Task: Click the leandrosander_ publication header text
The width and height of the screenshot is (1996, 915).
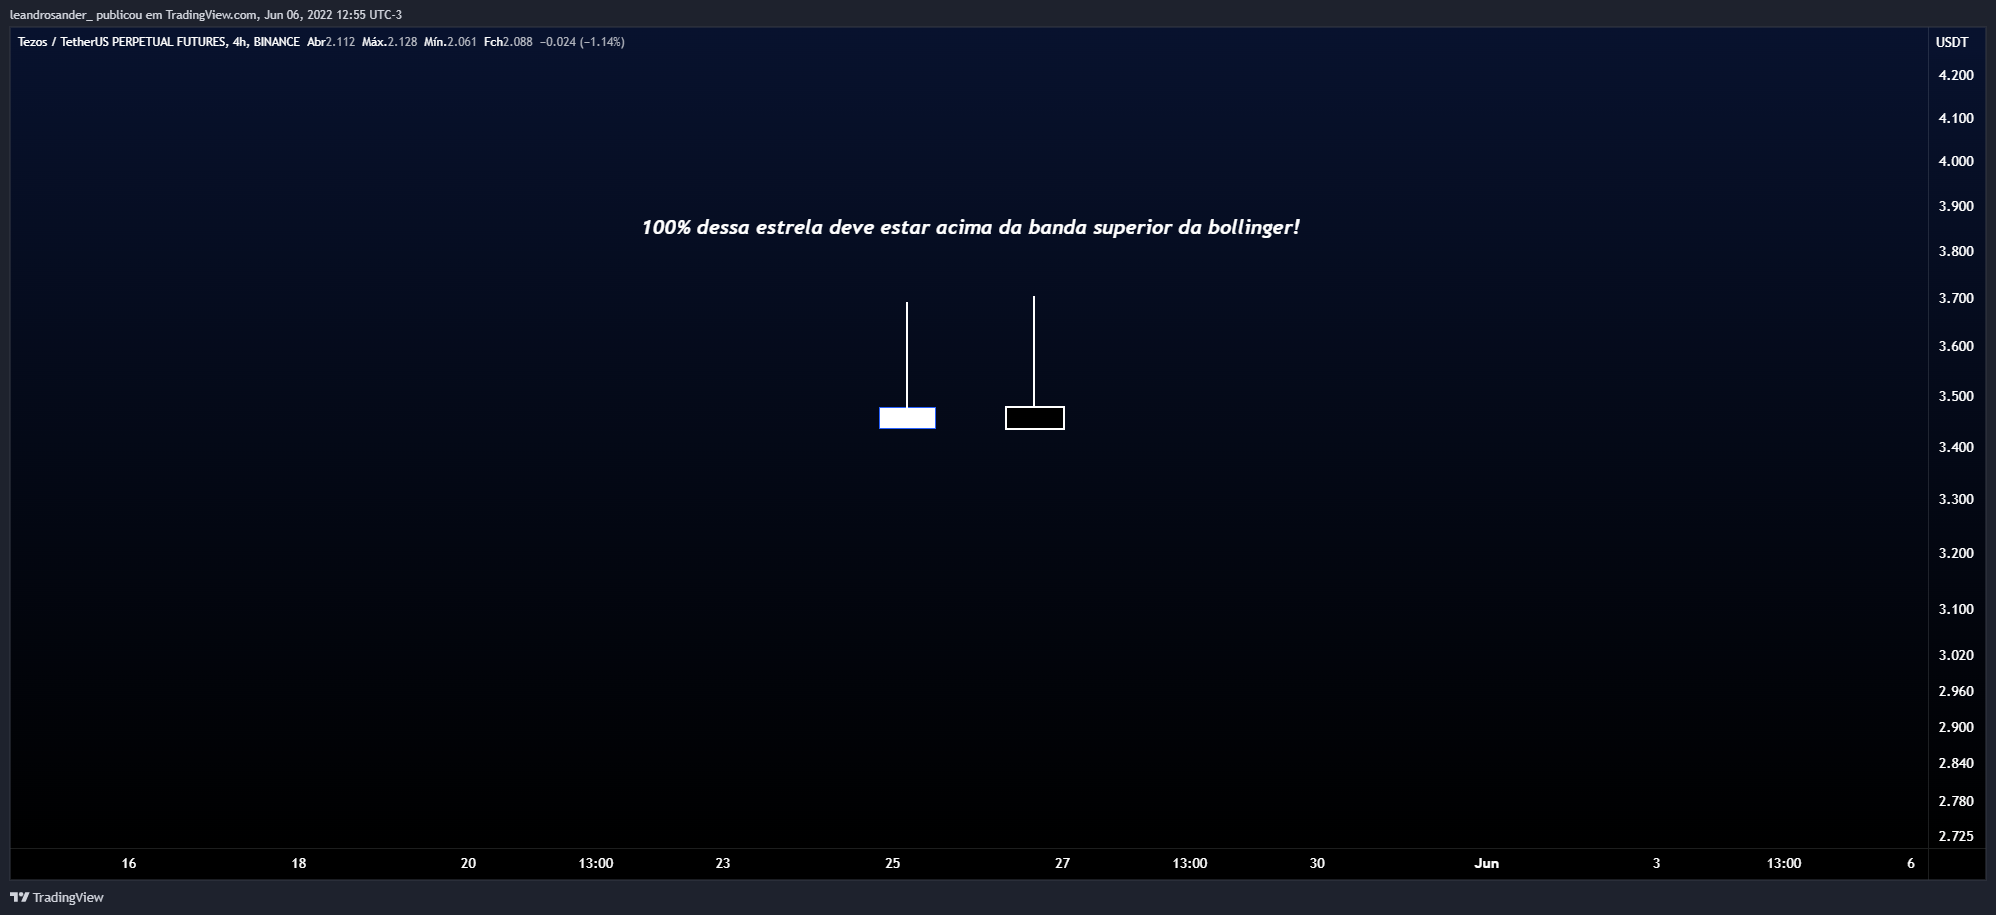Action: tap(206, 15)
